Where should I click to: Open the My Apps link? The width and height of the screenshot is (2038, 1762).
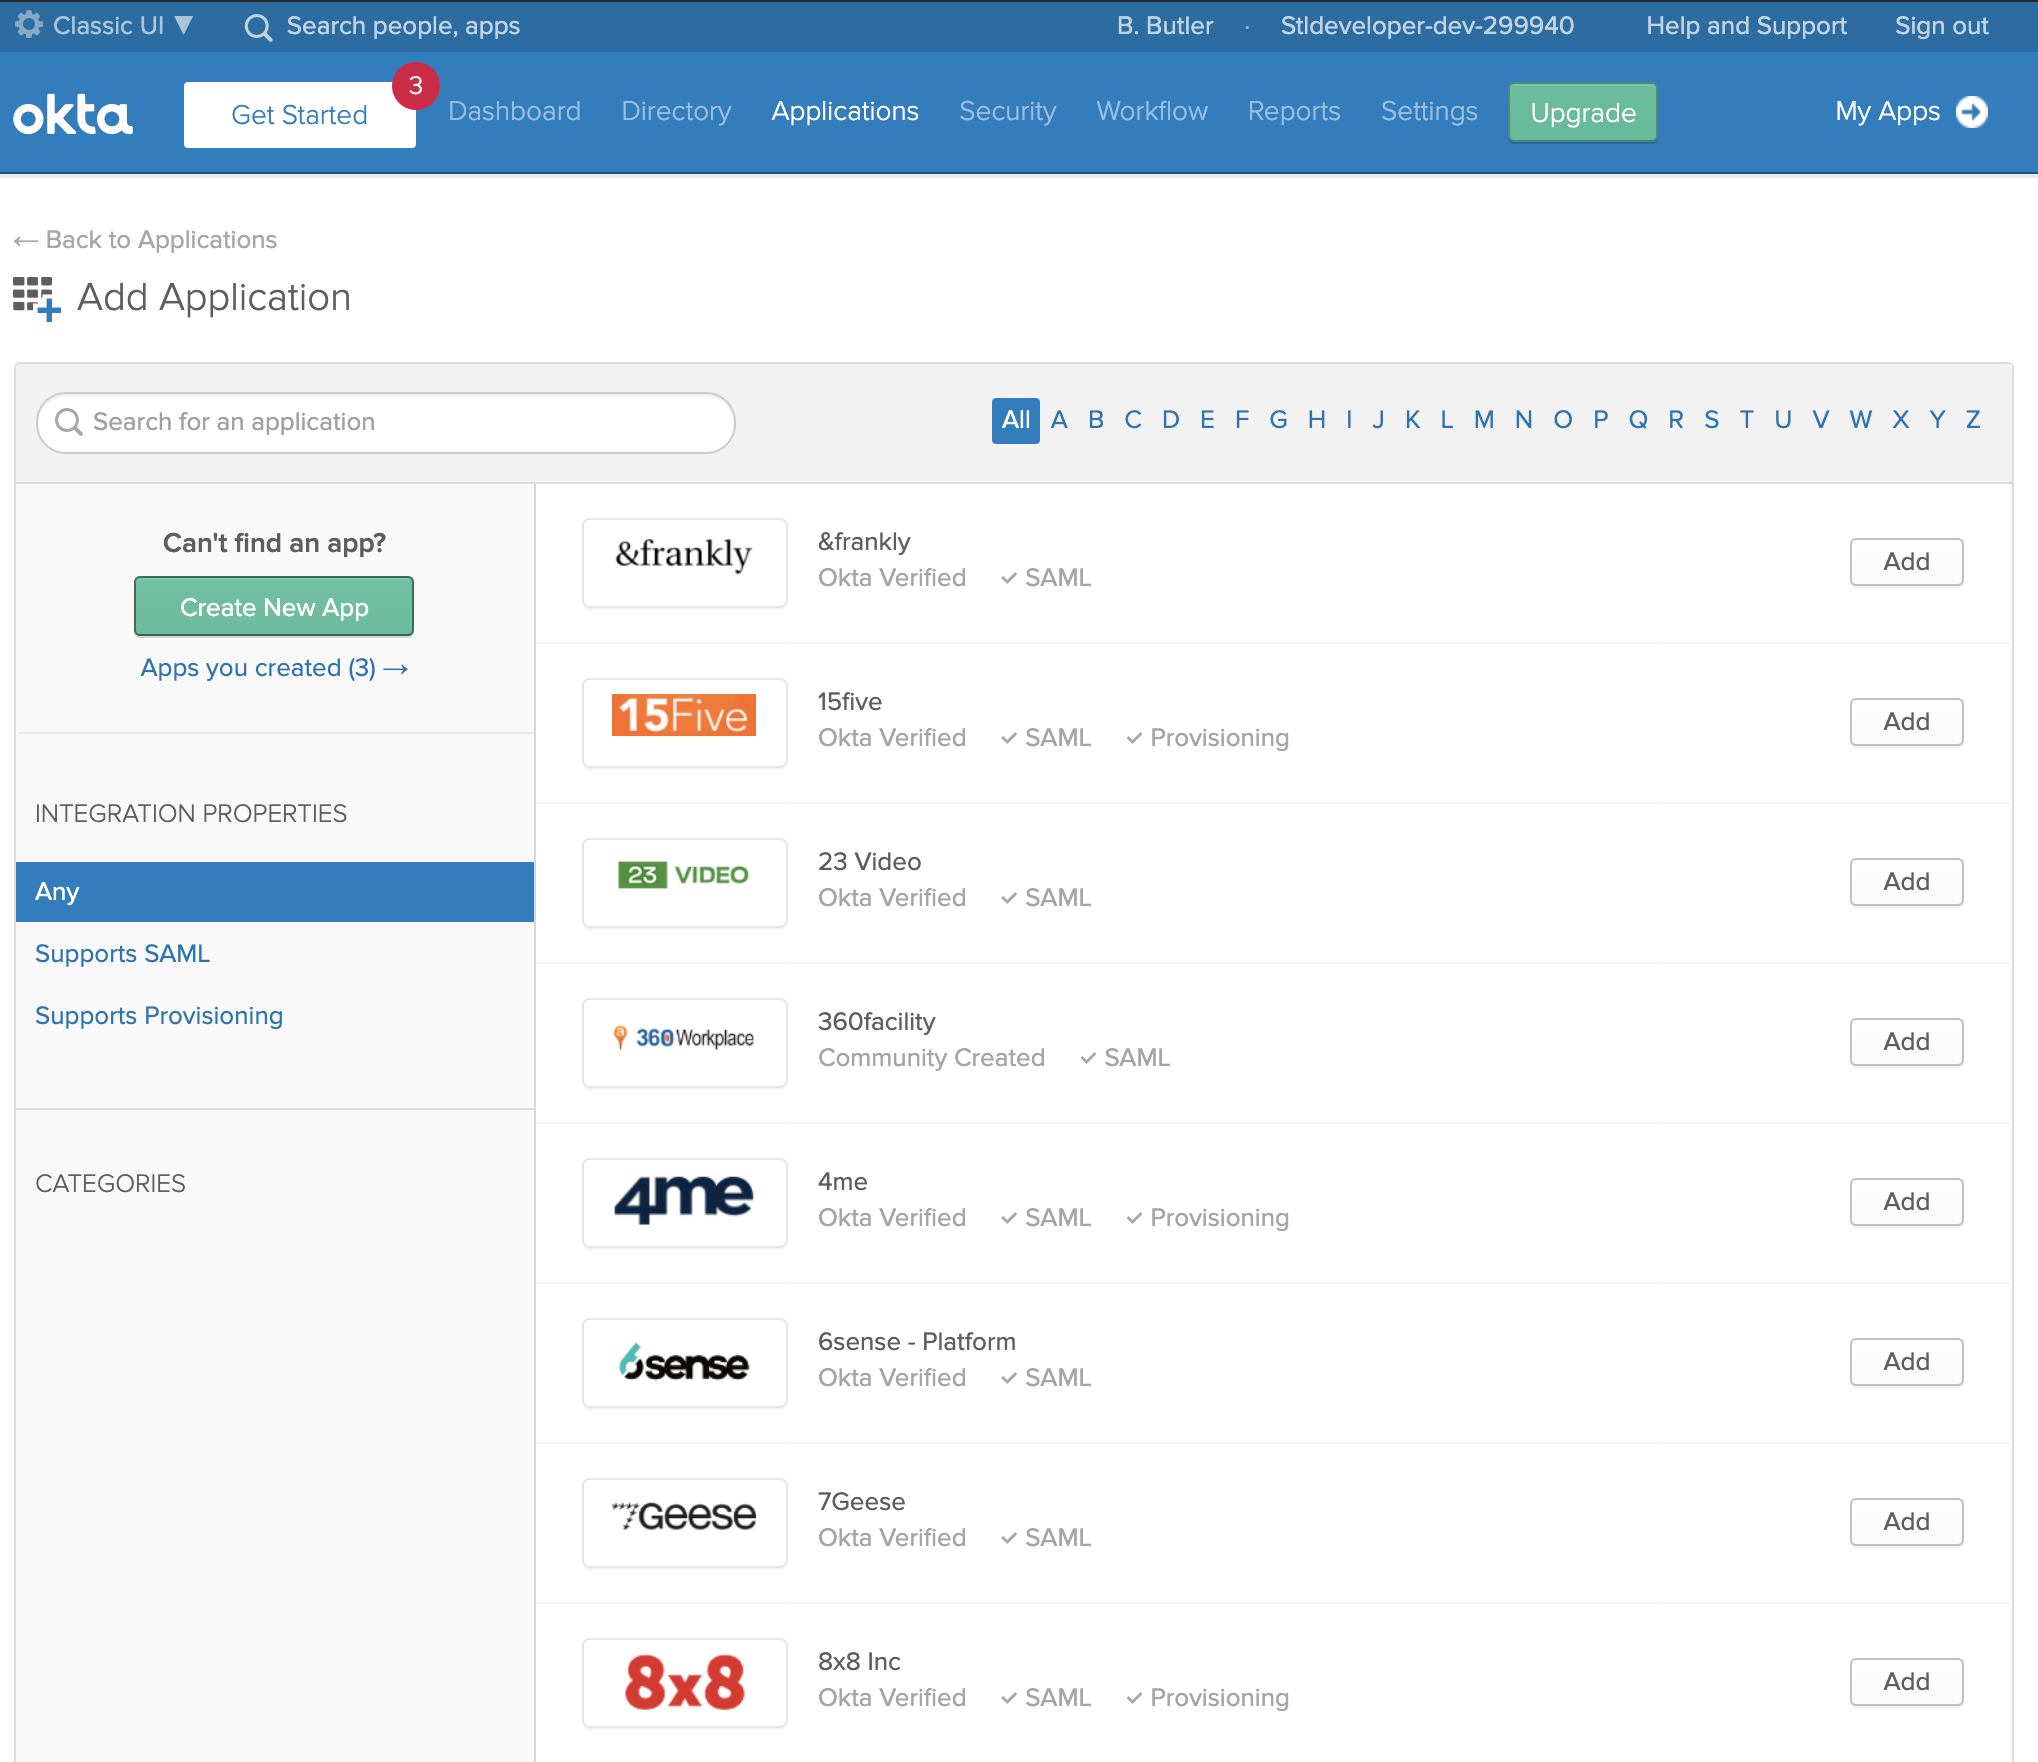(1887, 111)
